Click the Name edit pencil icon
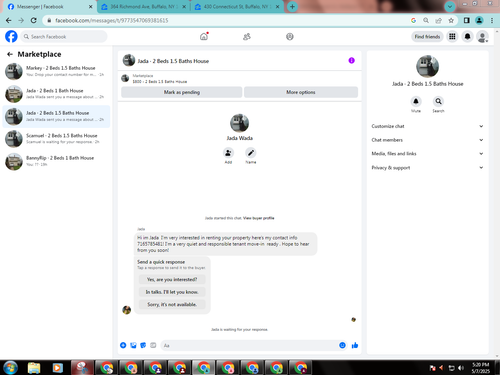This screenshot has width=500, height=375. [251, 153]
